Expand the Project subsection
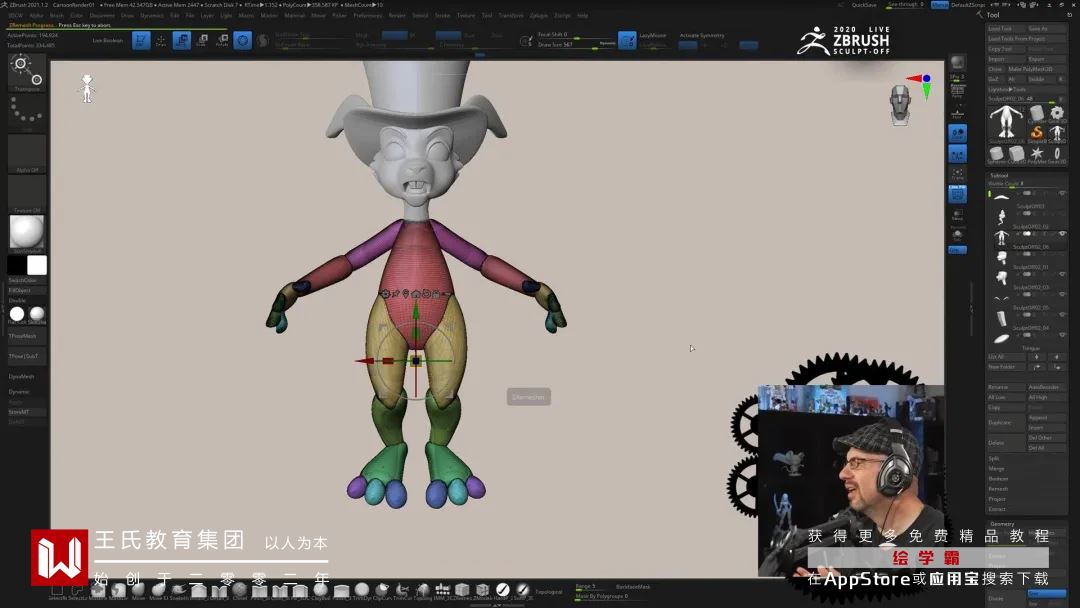Viewport: 1080px width, 608px height. (x=997, y=499)
